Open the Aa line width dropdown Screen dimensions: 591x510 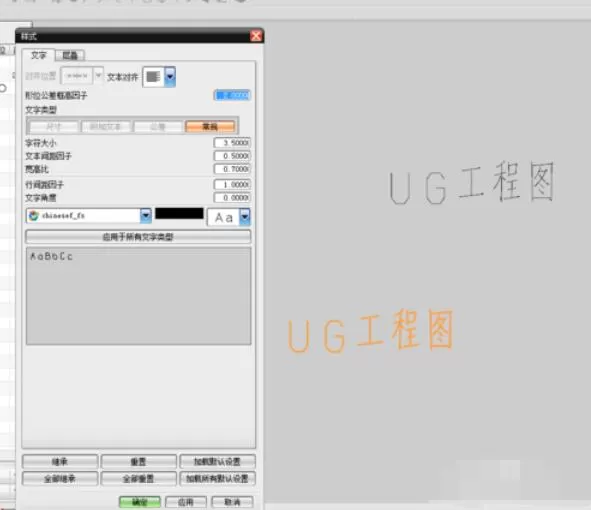click(245, 217)
